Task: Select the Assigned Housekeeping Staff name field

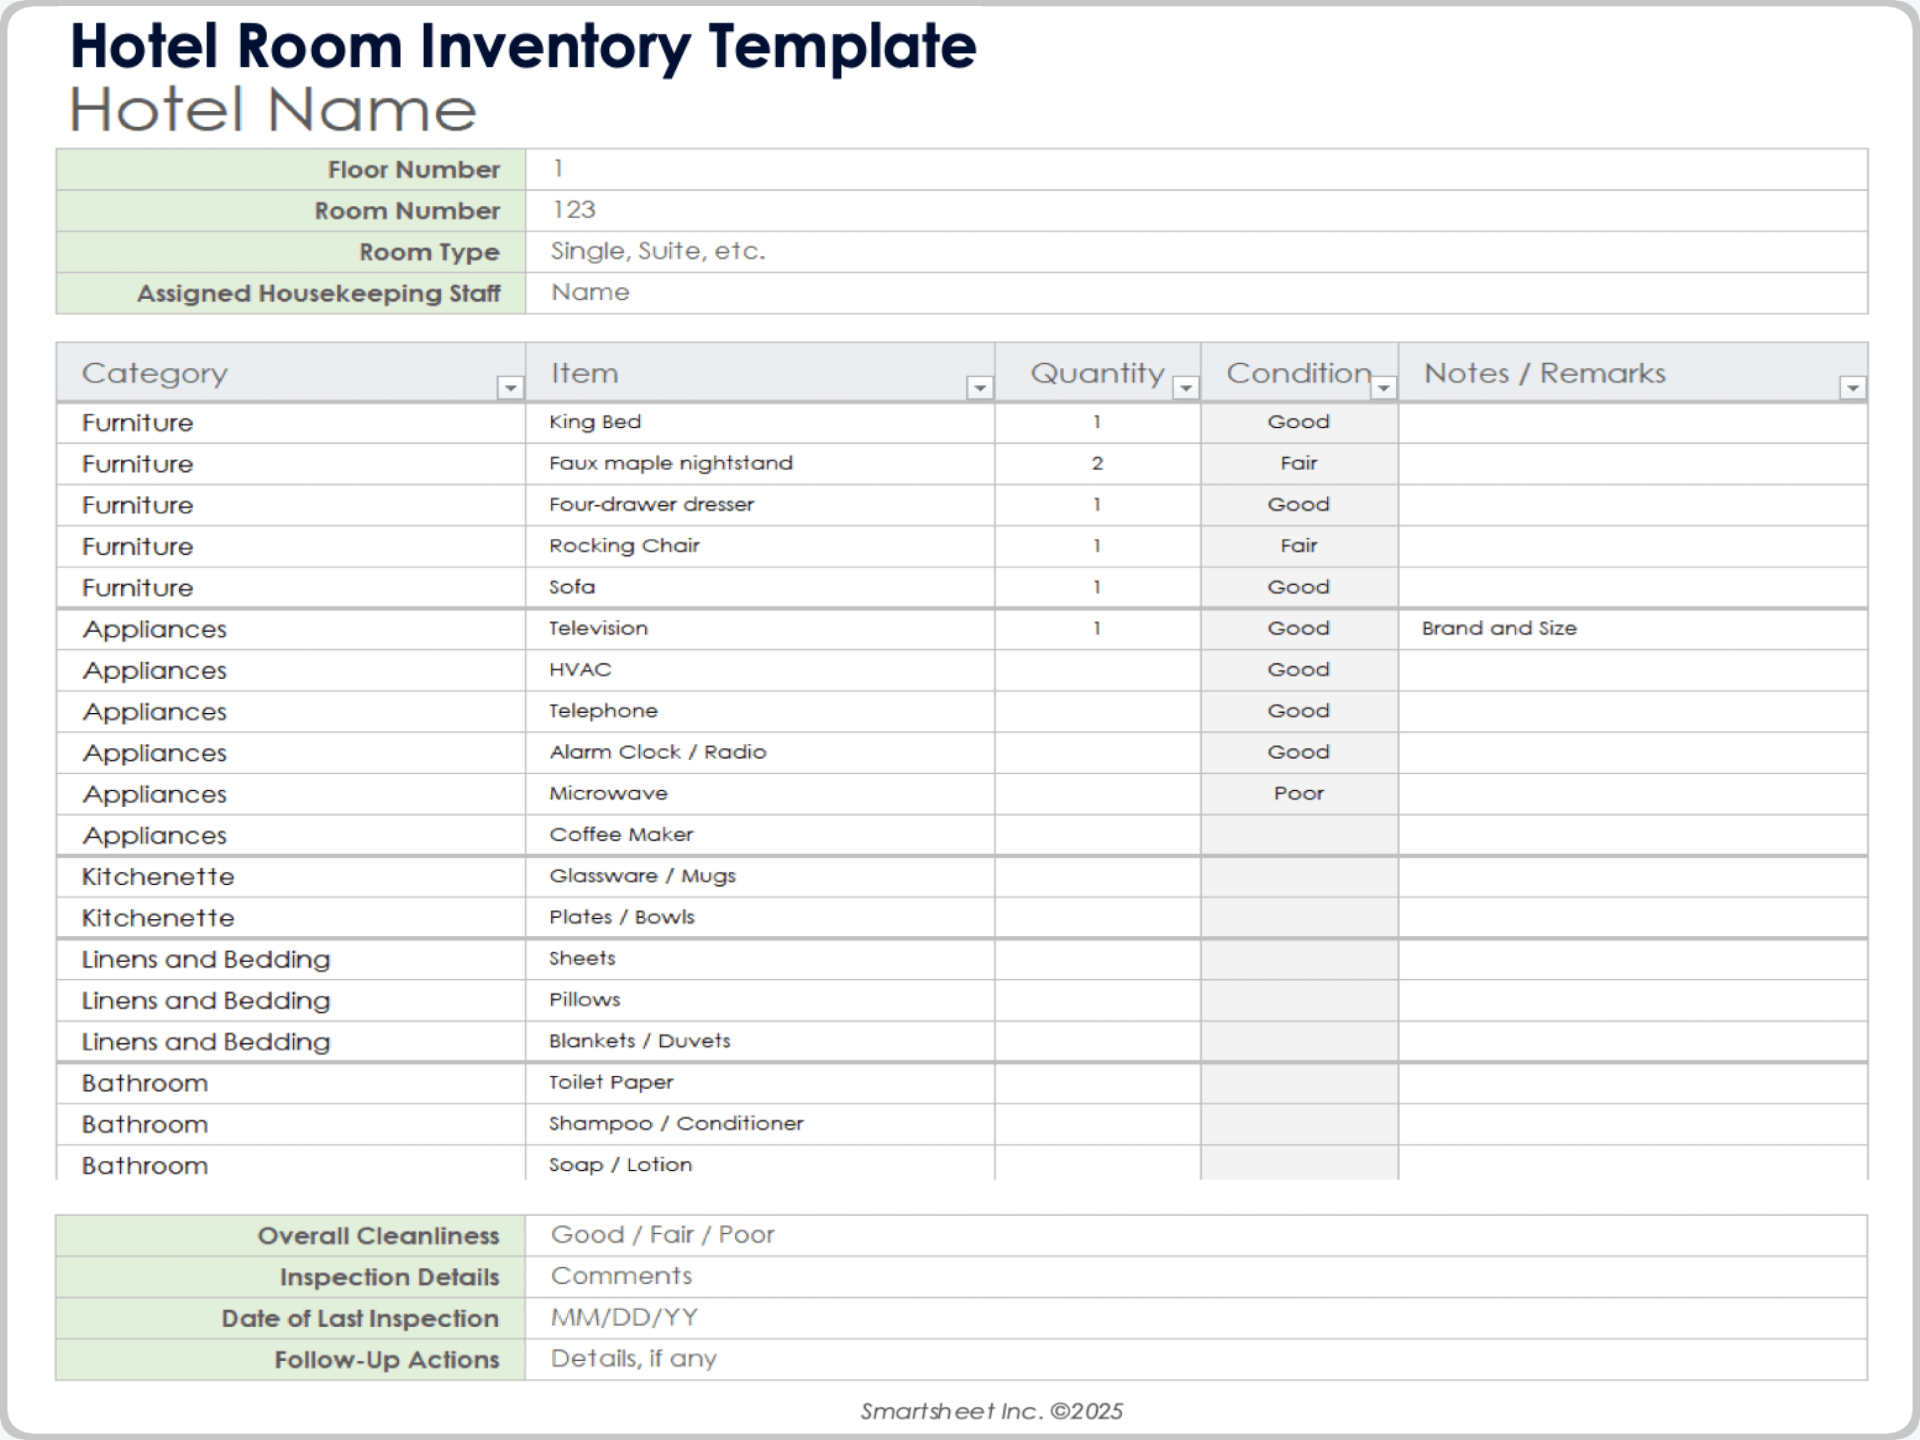Action: pos(1195,293)
